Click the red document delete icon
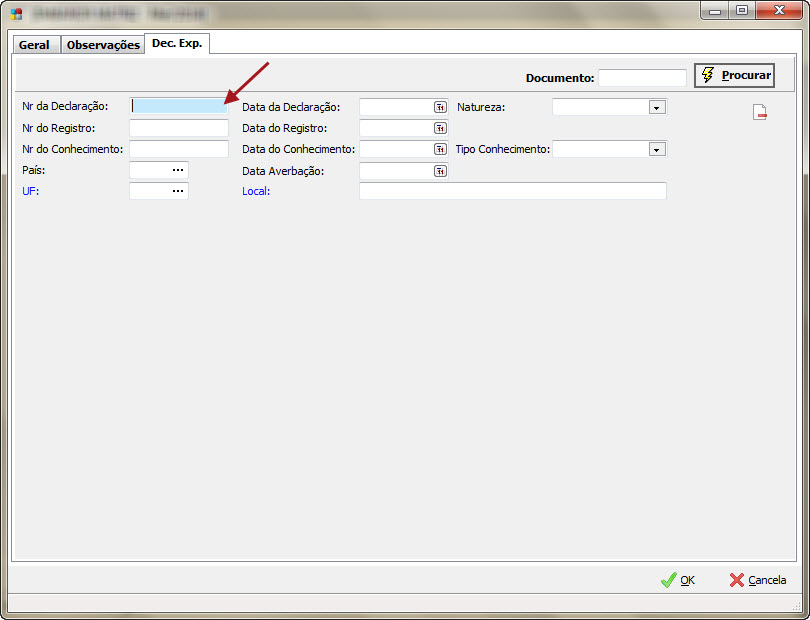This screenshot has height=620, width=810. (760, 112)
